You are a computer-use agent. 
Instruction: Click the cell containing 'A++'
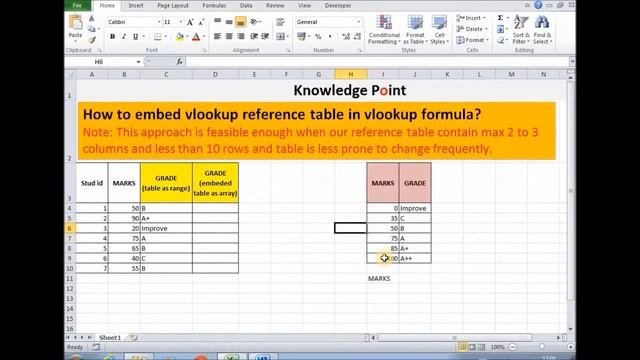tap(415, 258)
